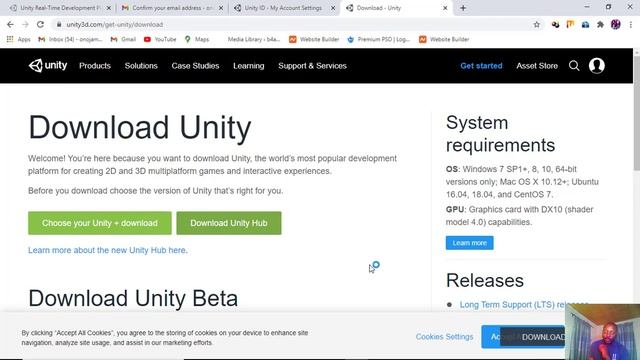Image resolution: width=640 pixels, height=360 pixels.
Task: Close the Unity Real-Time Development tab
Action: click(109, 8)
